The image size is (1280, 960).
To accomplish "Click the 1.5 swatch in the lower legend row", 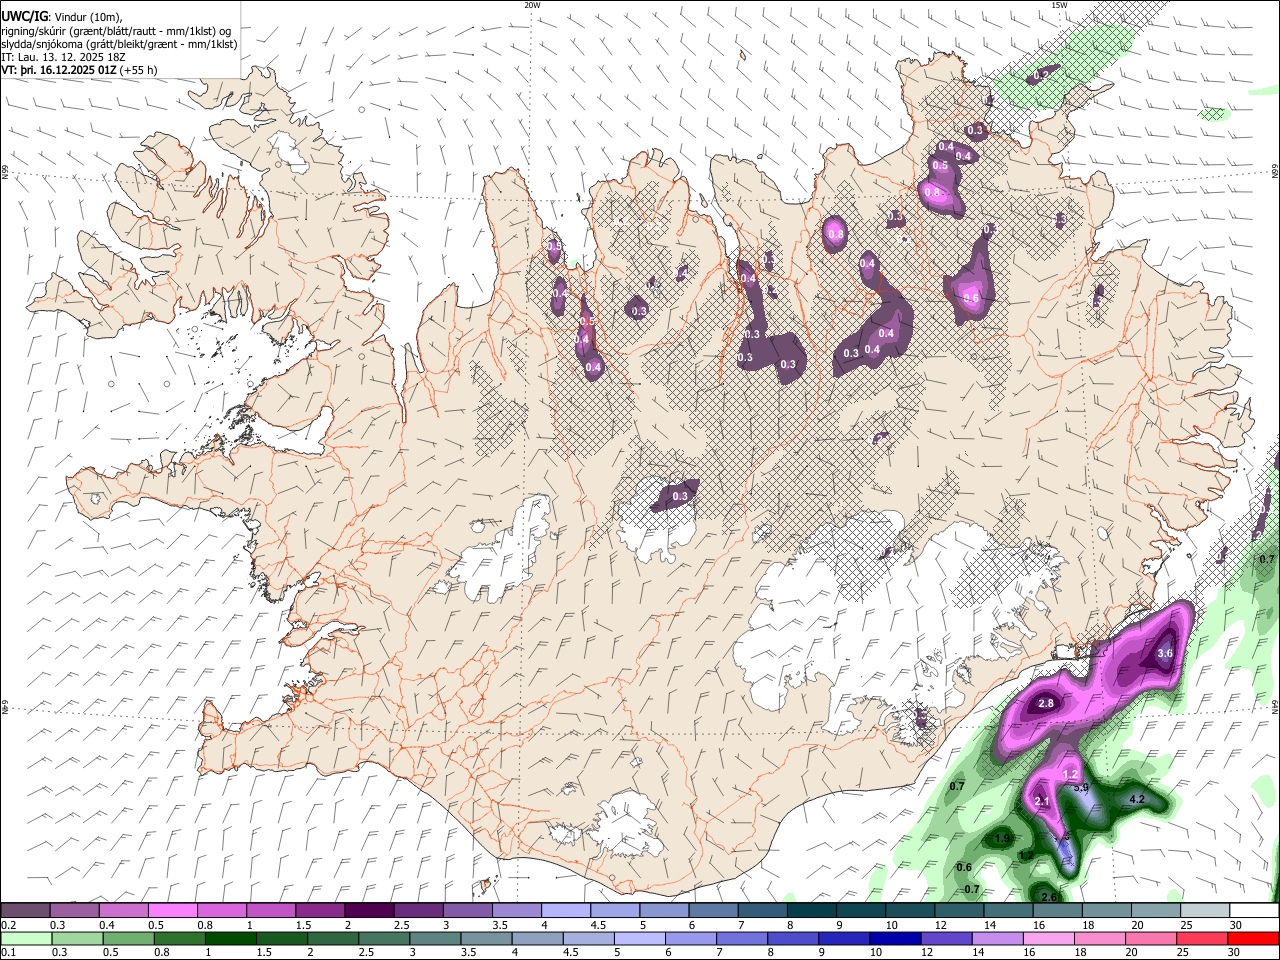I will click(x=281, y=938).
